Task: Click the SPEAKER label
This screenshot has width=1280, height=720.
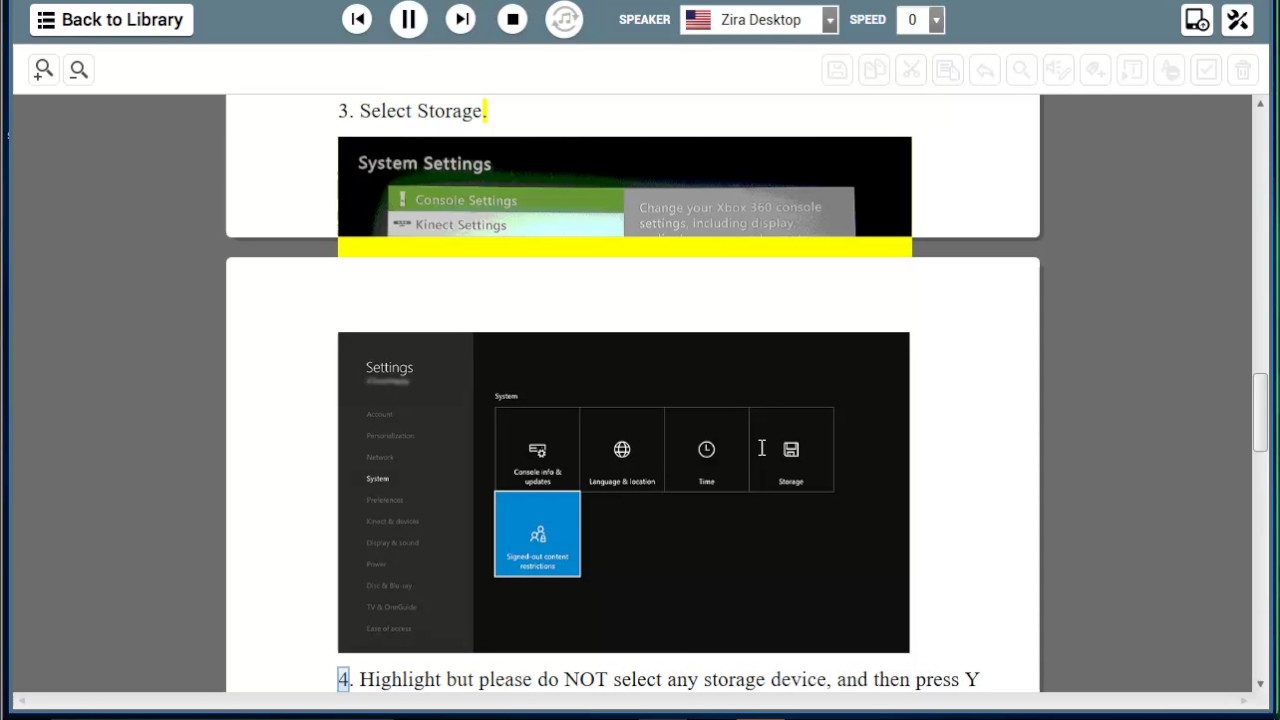Action: [x=644, y=20]
